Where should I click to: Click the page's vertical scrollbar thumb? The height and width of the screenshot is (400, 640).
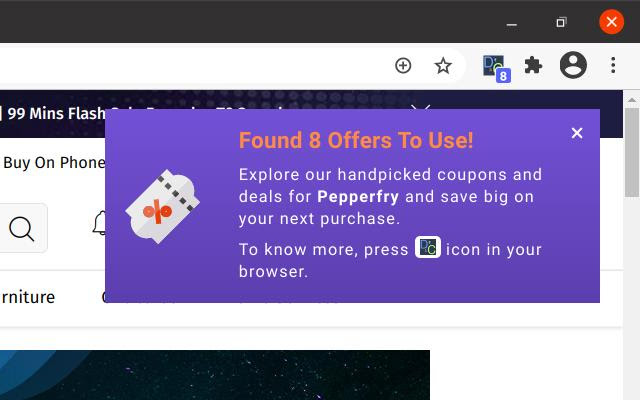click(x=632, y=153)
